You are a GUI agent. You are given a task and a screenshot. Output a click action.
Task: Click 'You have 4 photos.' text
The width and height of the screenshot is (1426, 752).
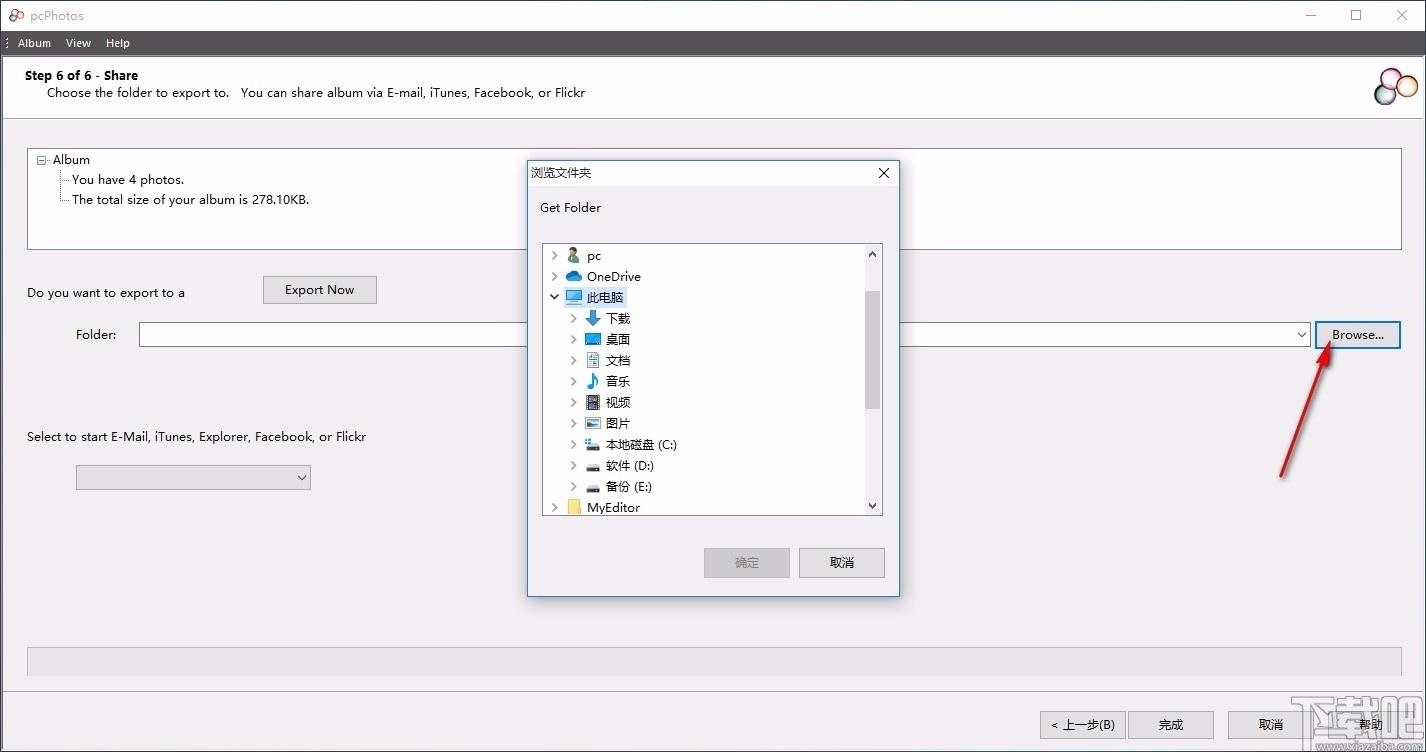point(128,180)
